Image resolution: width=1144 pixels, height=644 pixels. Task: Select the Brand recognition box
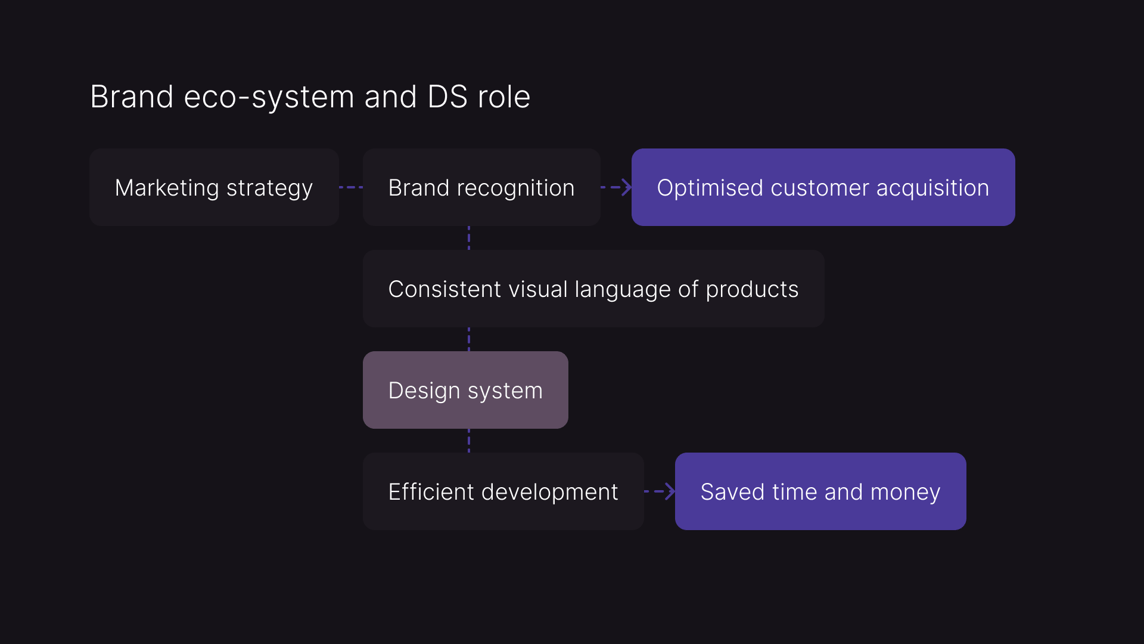(481, 188)
